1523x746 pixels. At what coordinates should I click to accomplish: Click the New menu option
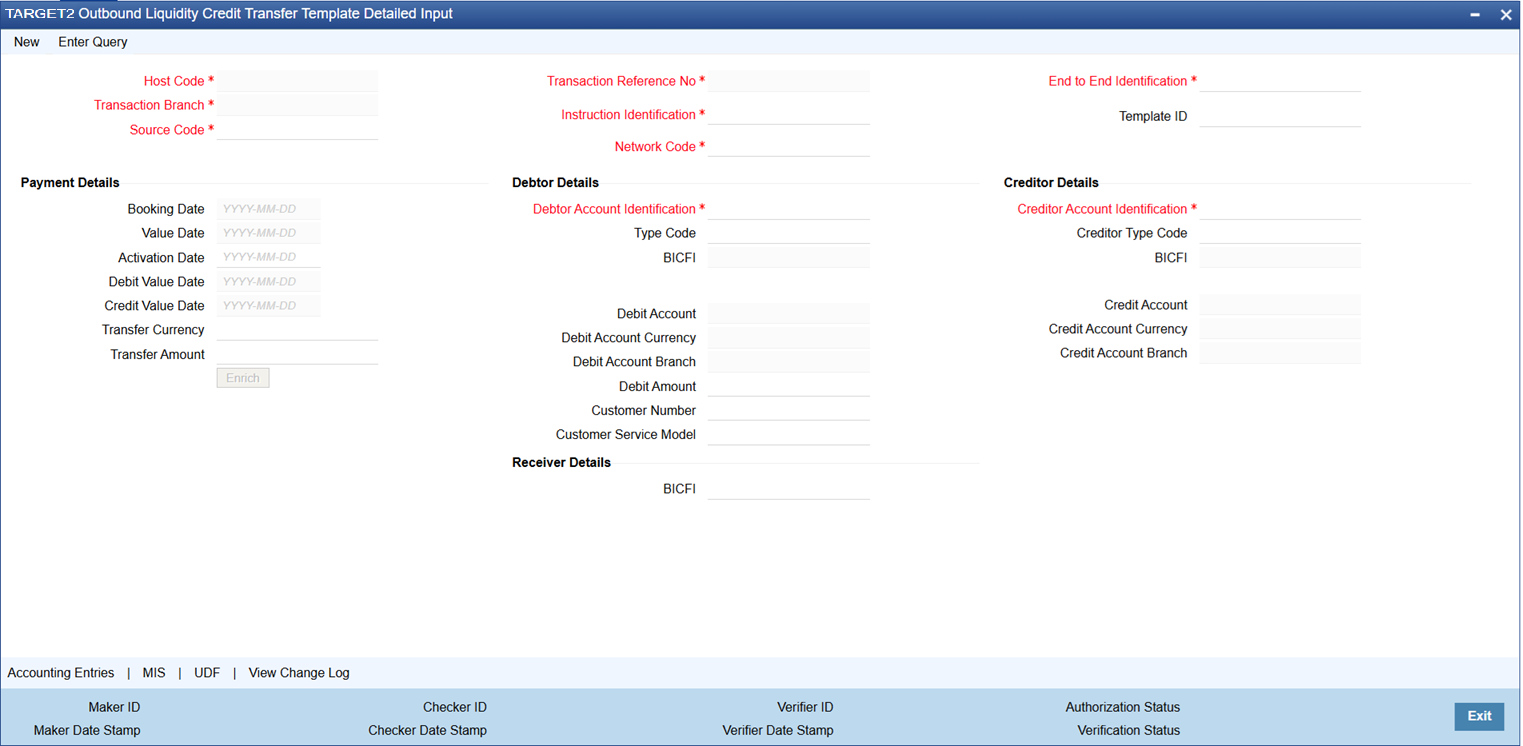(27, 42)
